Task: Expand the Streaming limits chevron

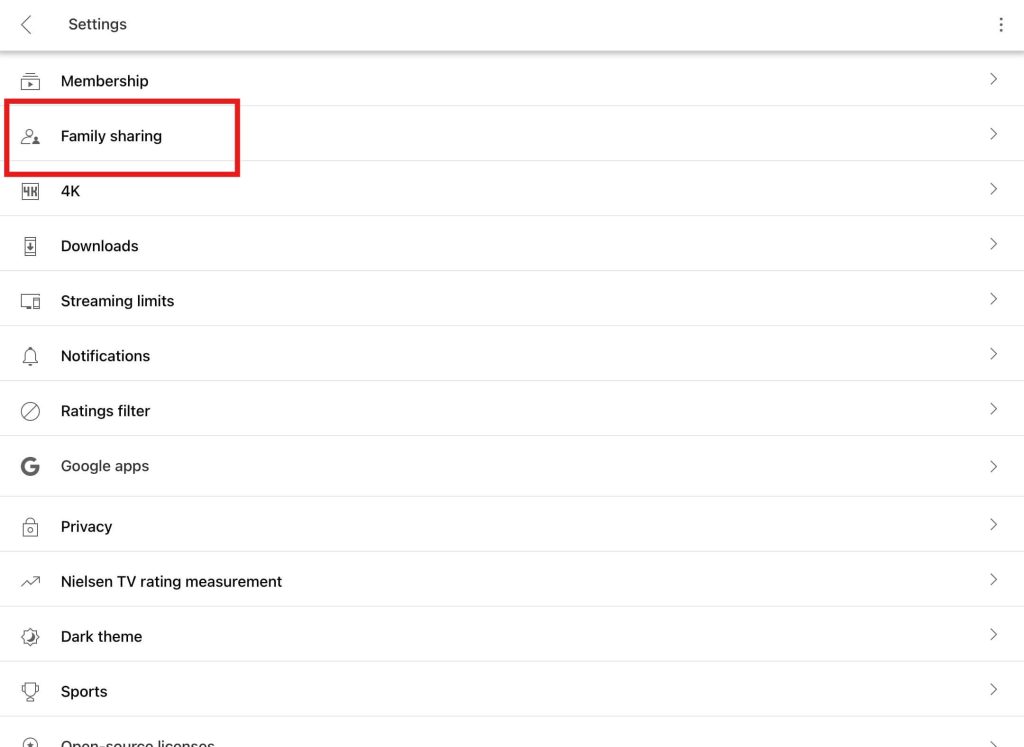Action: pyautogui.click(x=993, y=299)
